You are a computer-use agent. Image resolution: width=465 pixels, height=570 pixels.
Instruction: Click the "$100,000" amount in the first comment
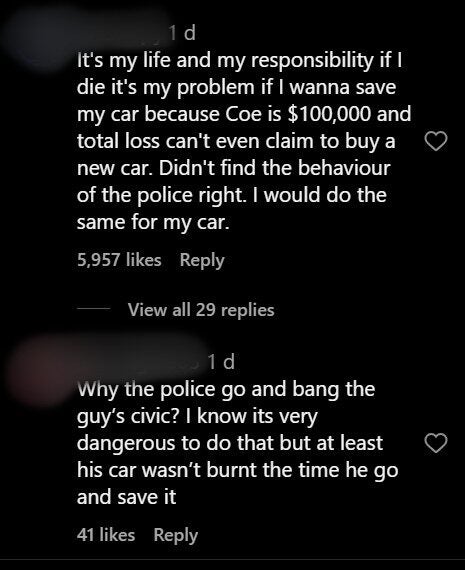pyautogui.click(x=329, y=114)
